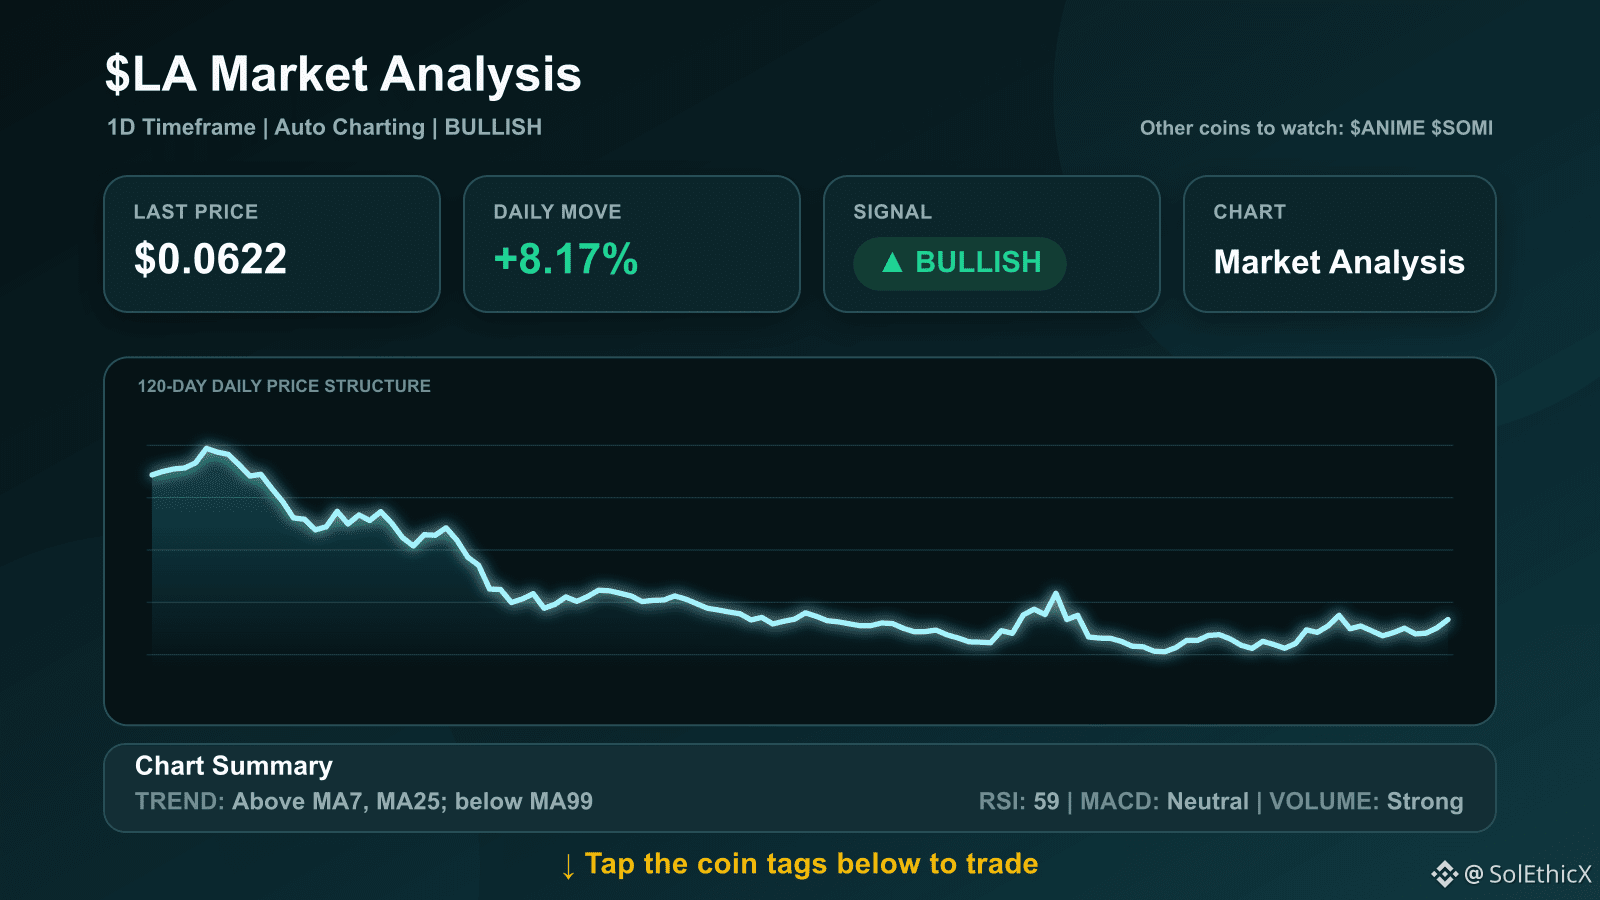Viewport: 1600px width, 900px height.
Task: Click the 120-DAY DAILY PRICE STRUCTURE heading
Action: tap(284, 386)
